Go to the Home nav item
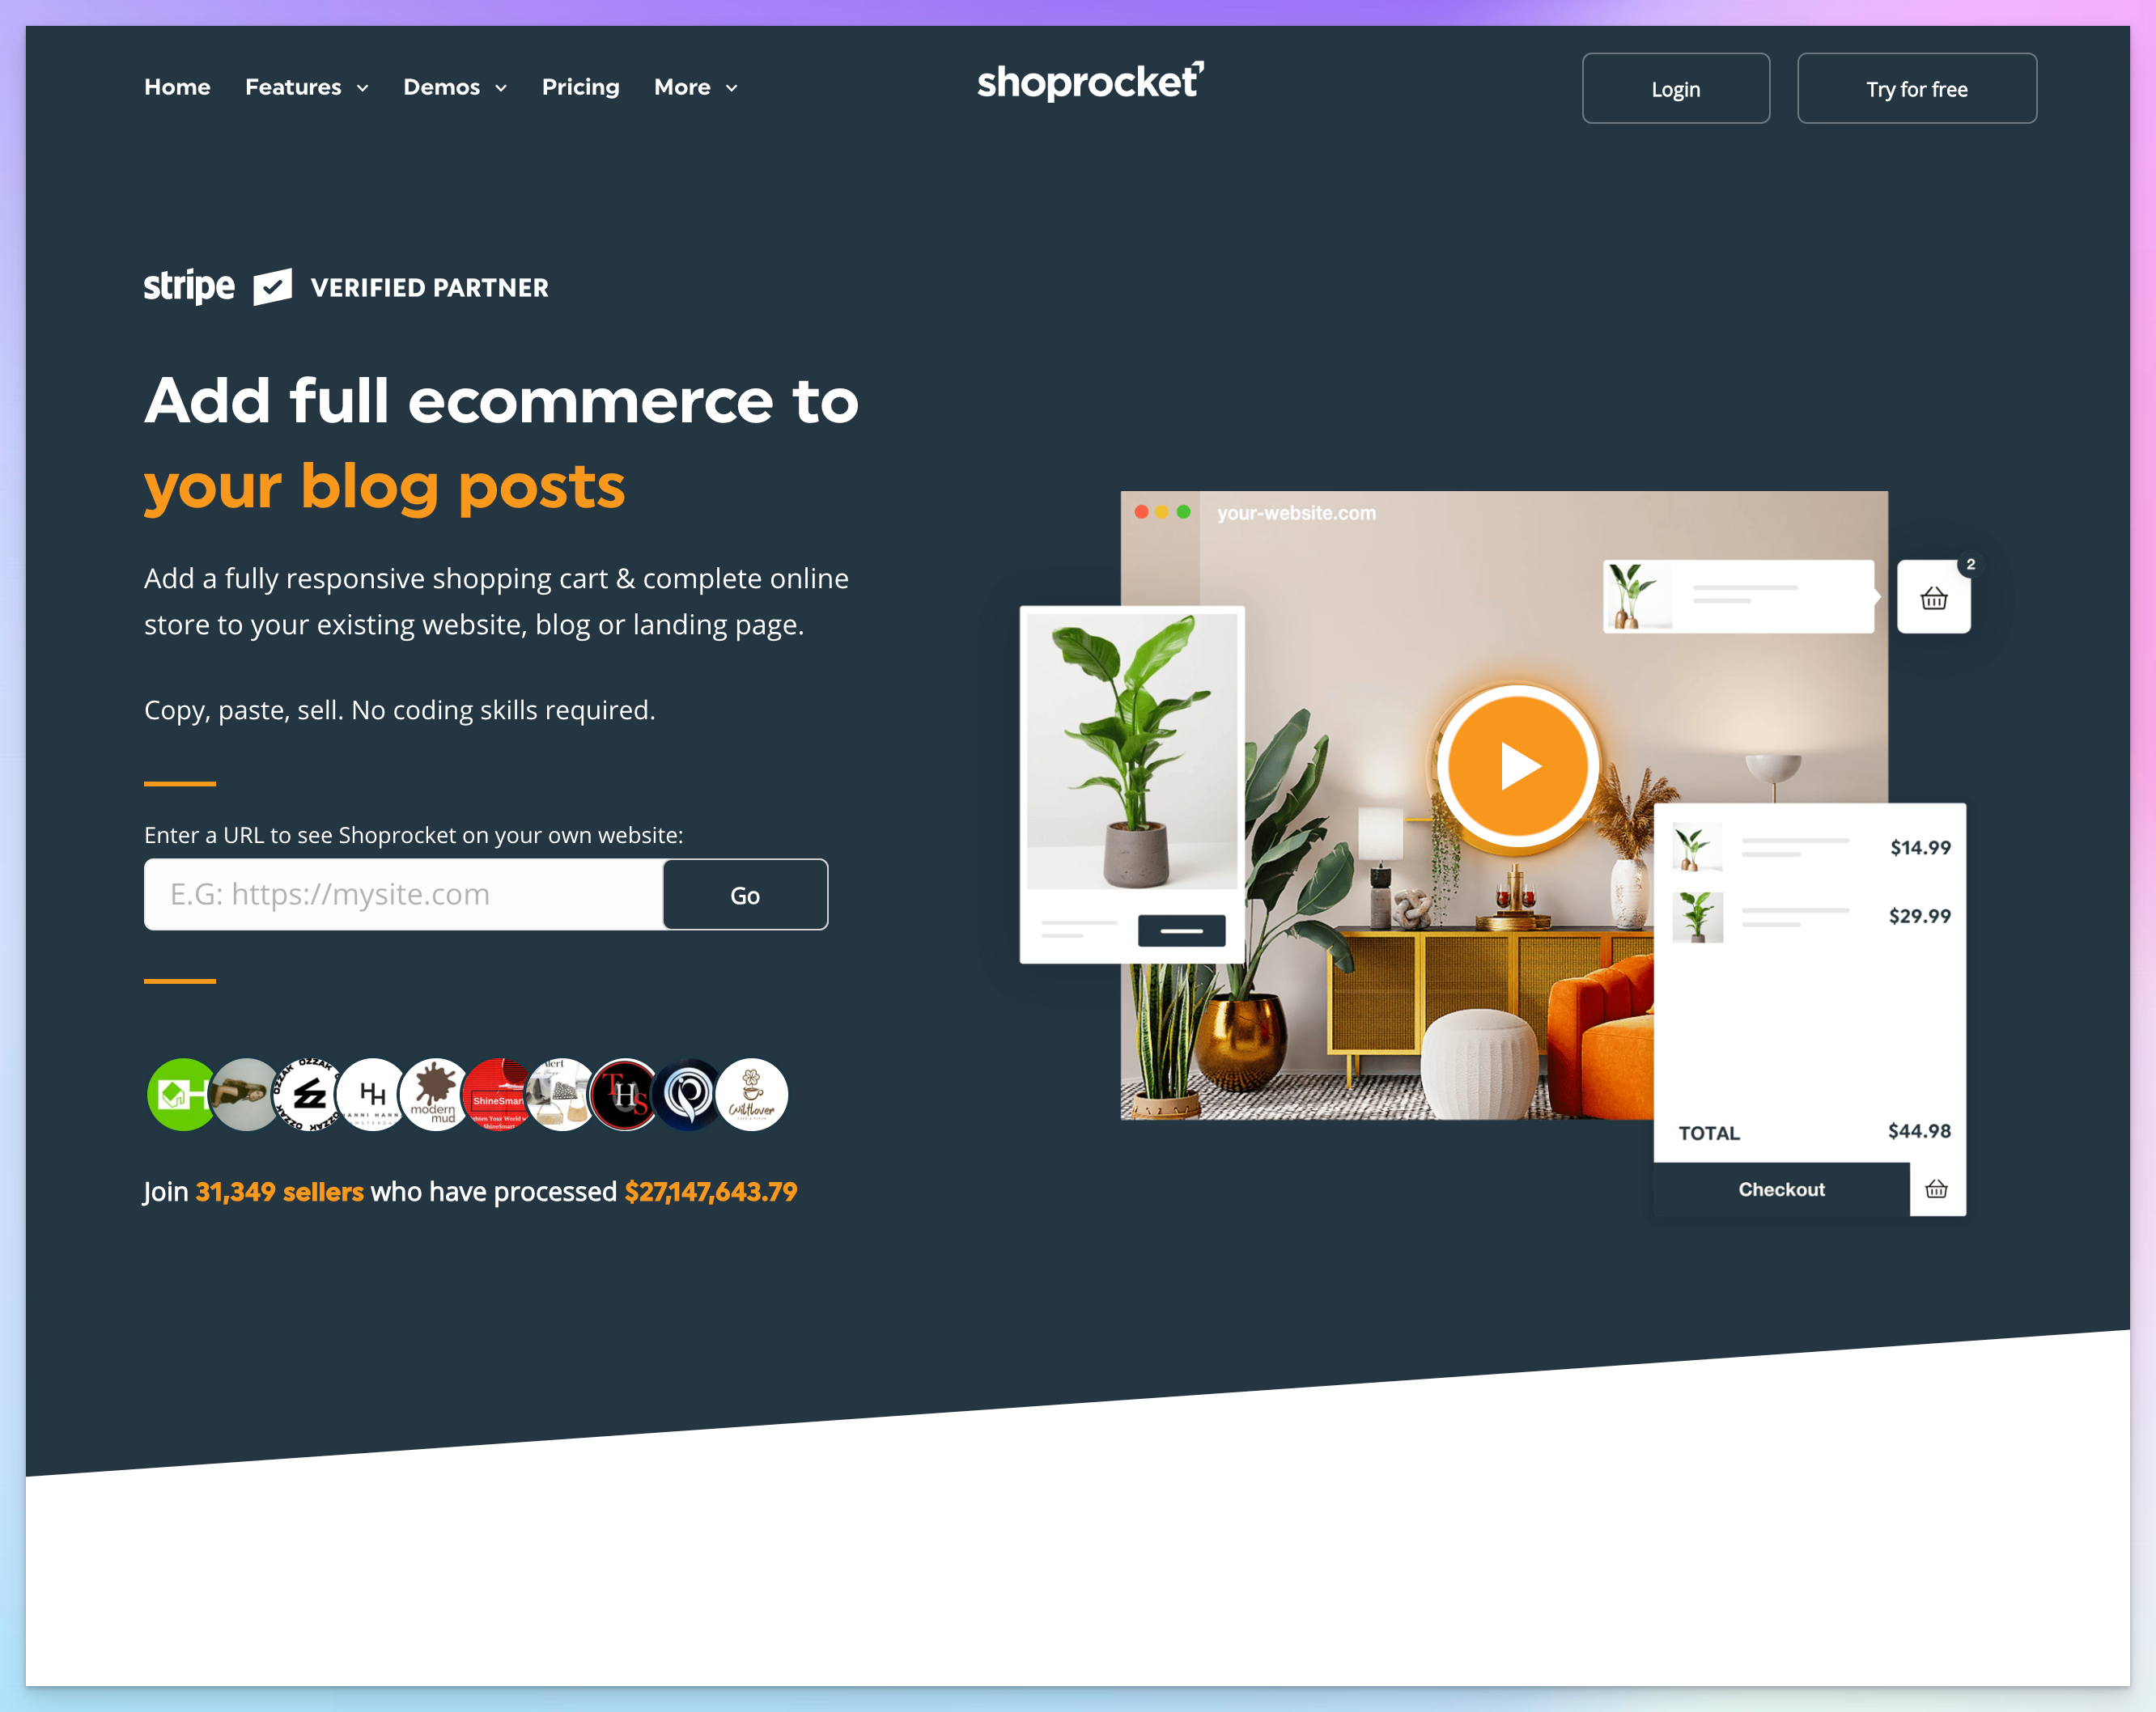Image resolution: width=2156 pixels, height=1712 pixels. 177,87
